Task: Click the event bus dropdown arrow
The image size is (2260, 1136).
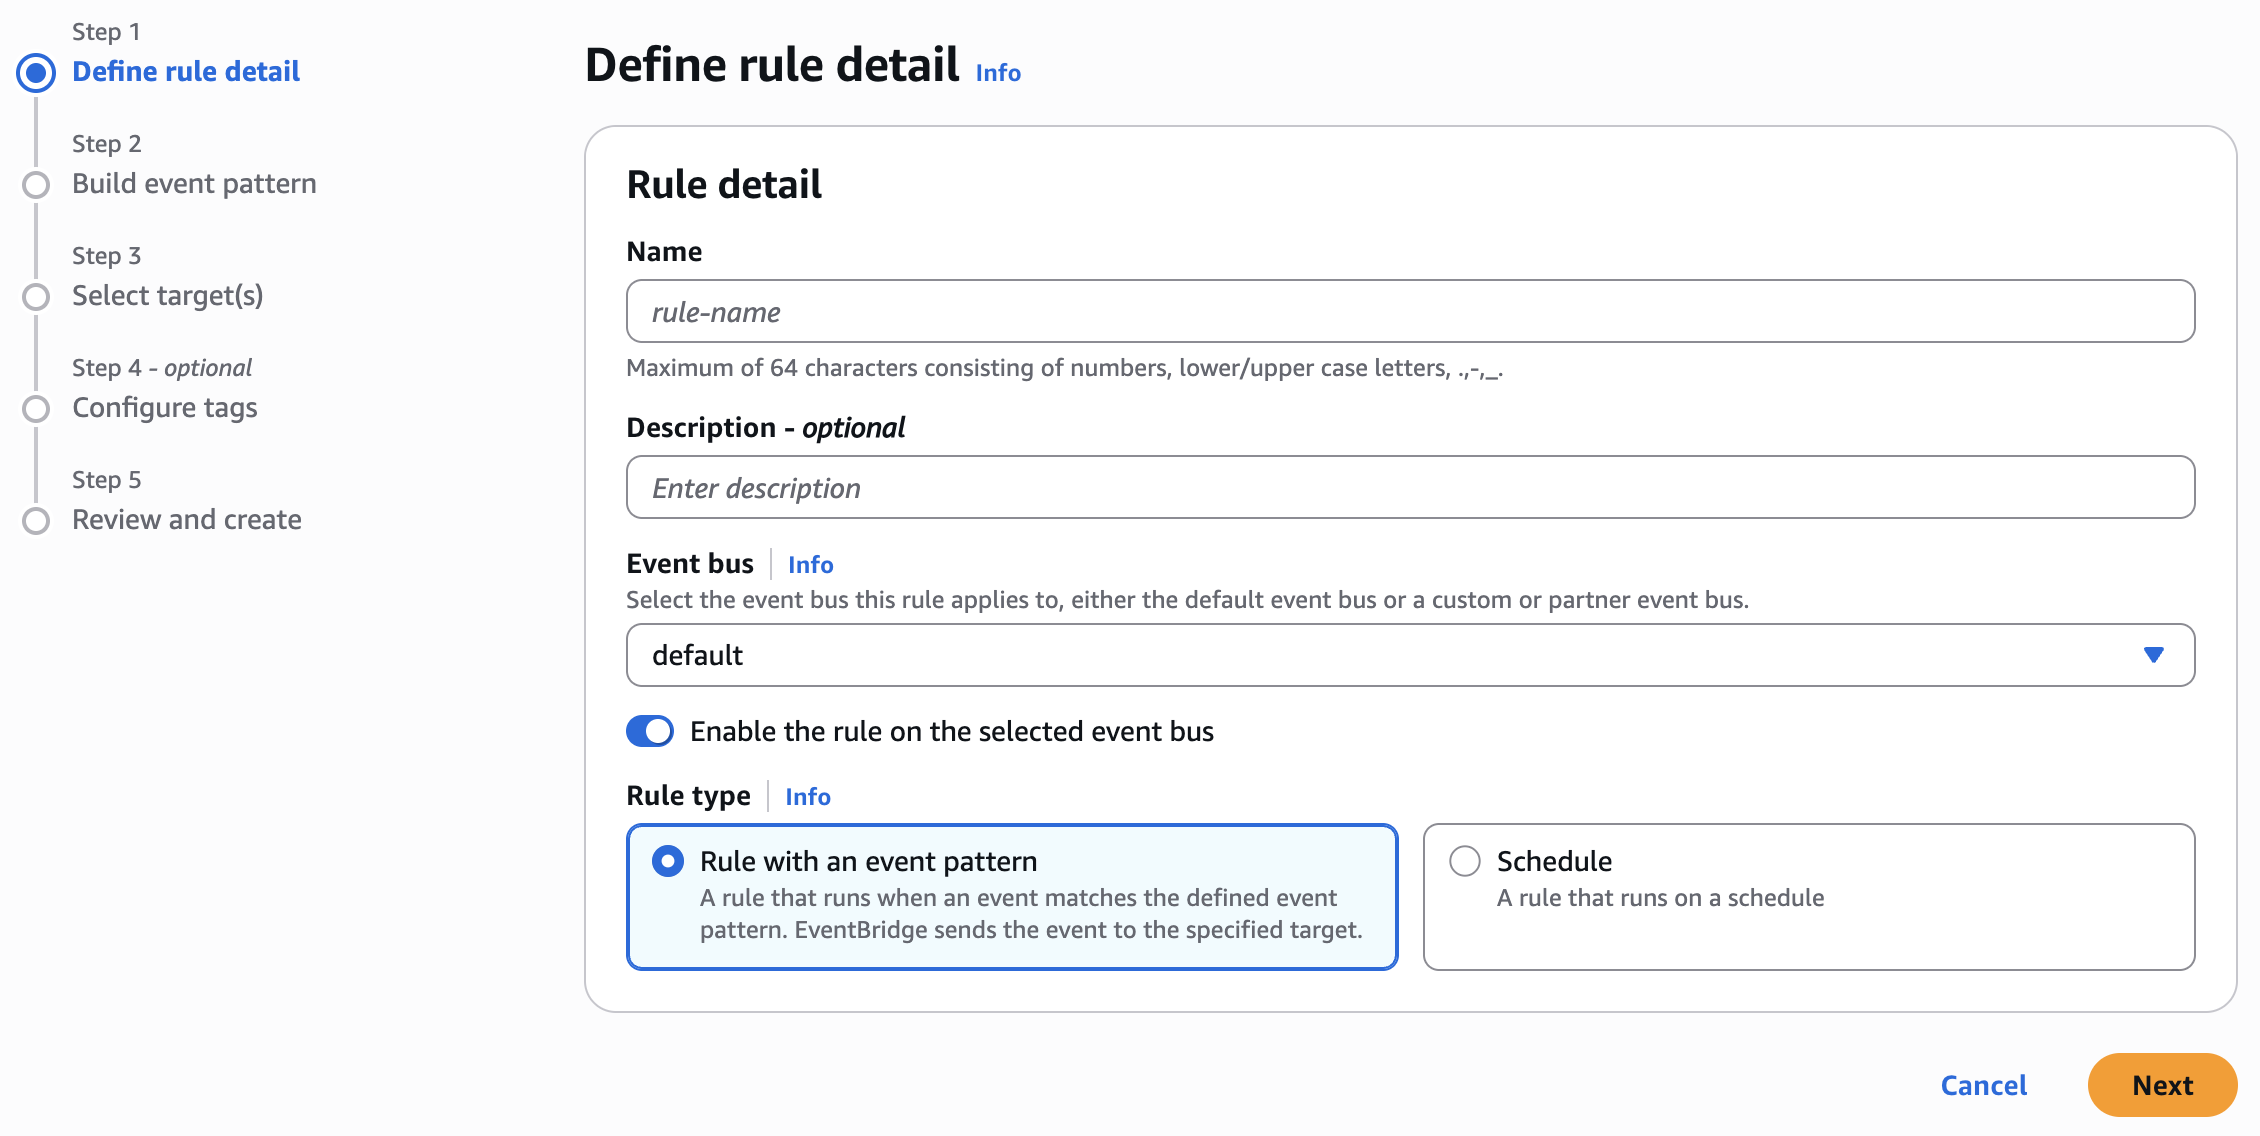Action: (x=2154, y=655)
